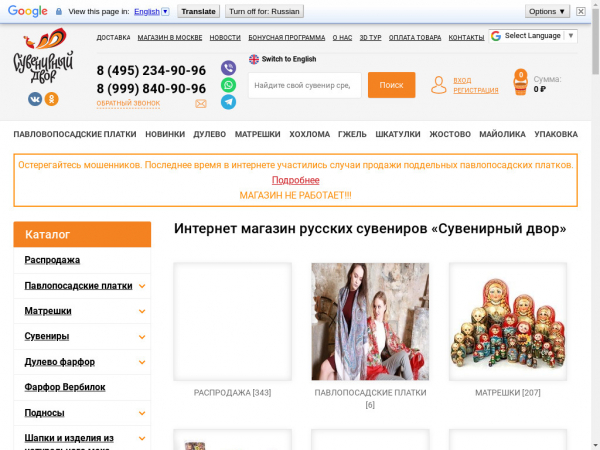Click the purple Viber phone icon
The width and height of the screenshot is (600, 450).
click(x=228, y=68)
